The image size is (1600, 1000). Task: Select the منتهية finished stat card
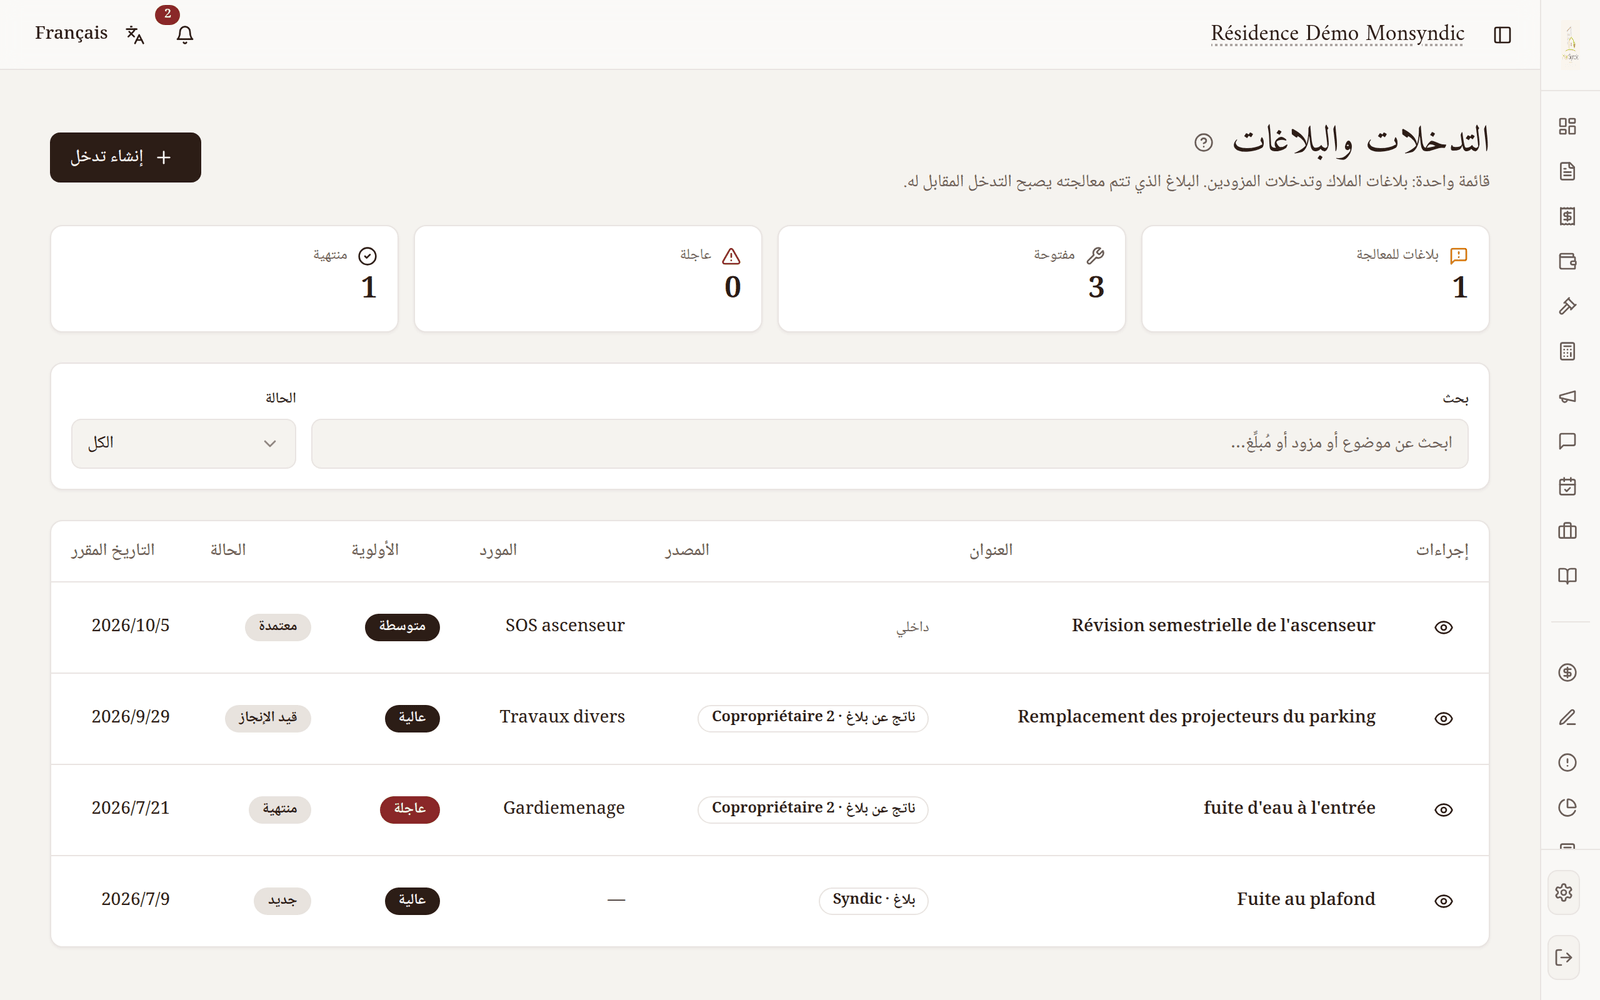[224, 278]
